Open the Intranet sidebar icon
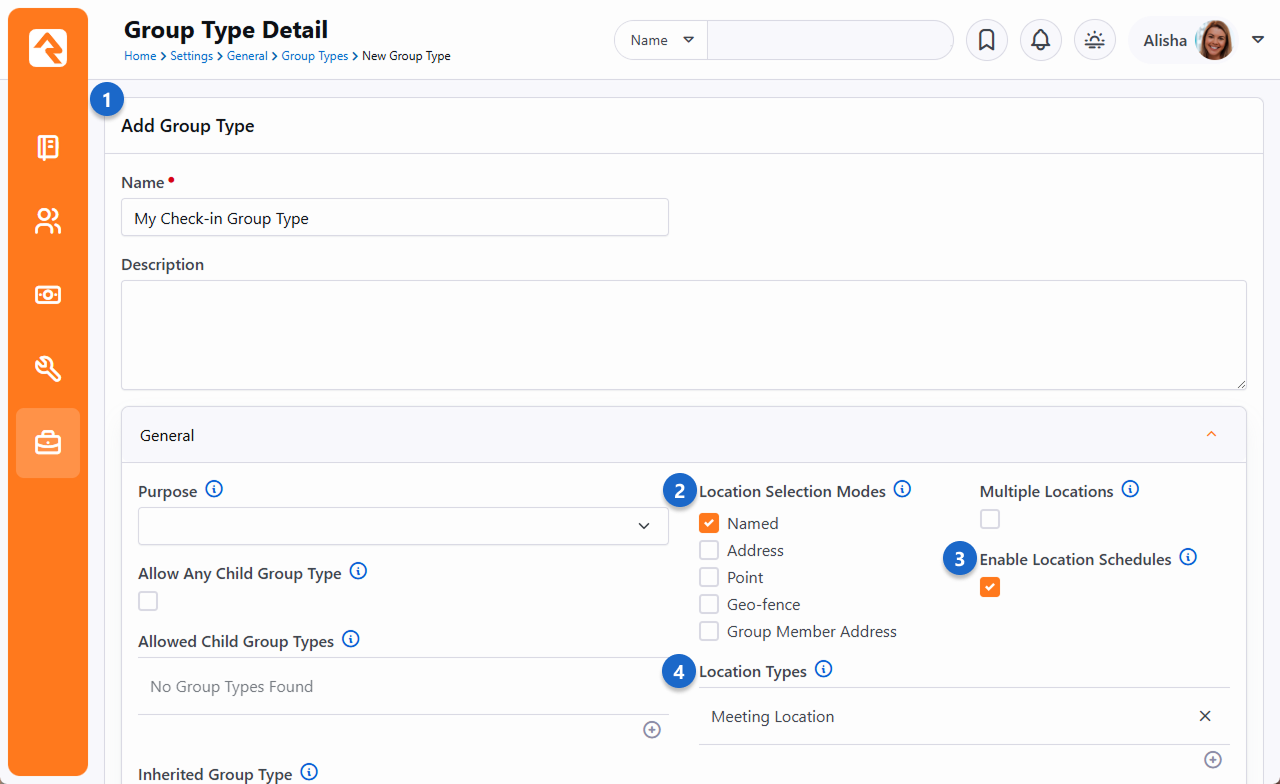1280x784 pixels. click(x=48, y=148)
